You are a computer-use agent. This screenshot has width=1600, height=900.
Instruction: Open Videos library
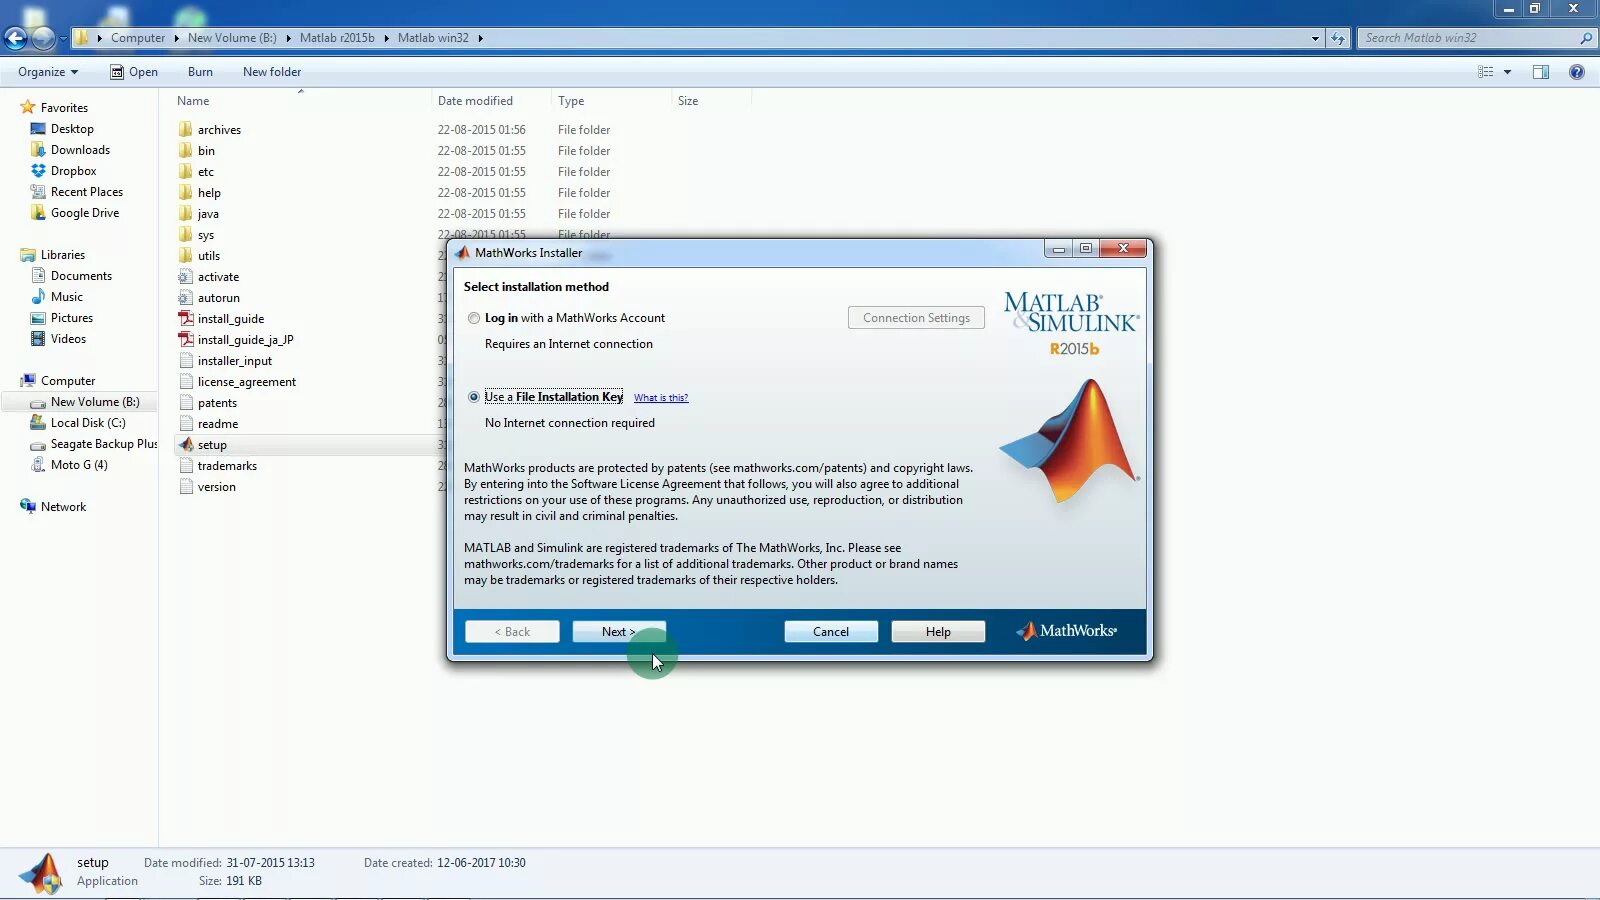pos(68,339)
